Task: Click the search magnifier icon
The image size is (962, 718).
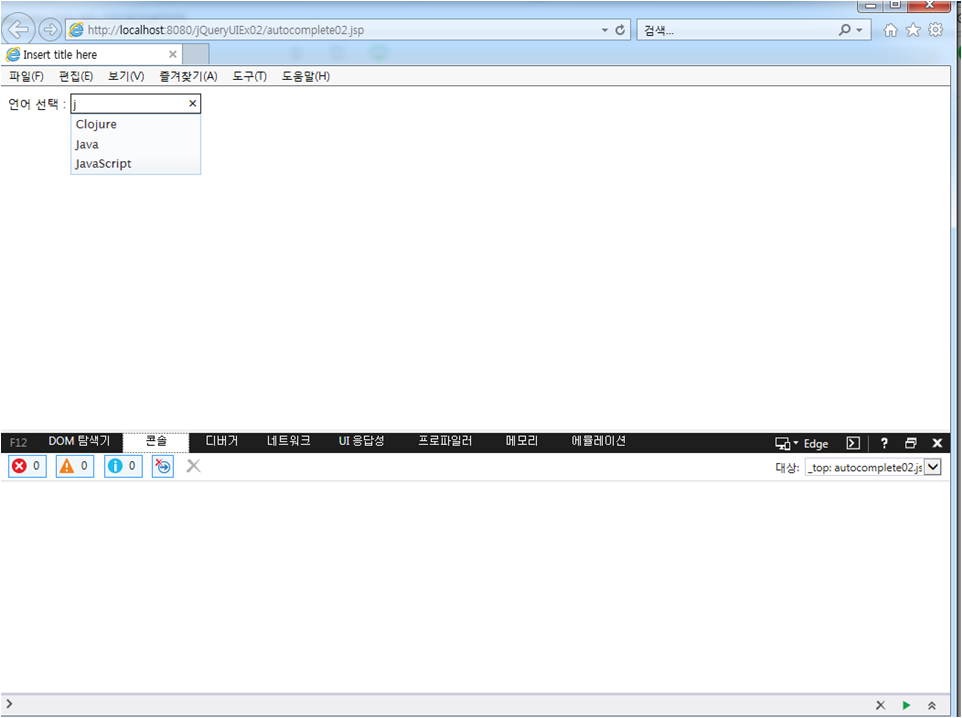Action: (845, 29)
